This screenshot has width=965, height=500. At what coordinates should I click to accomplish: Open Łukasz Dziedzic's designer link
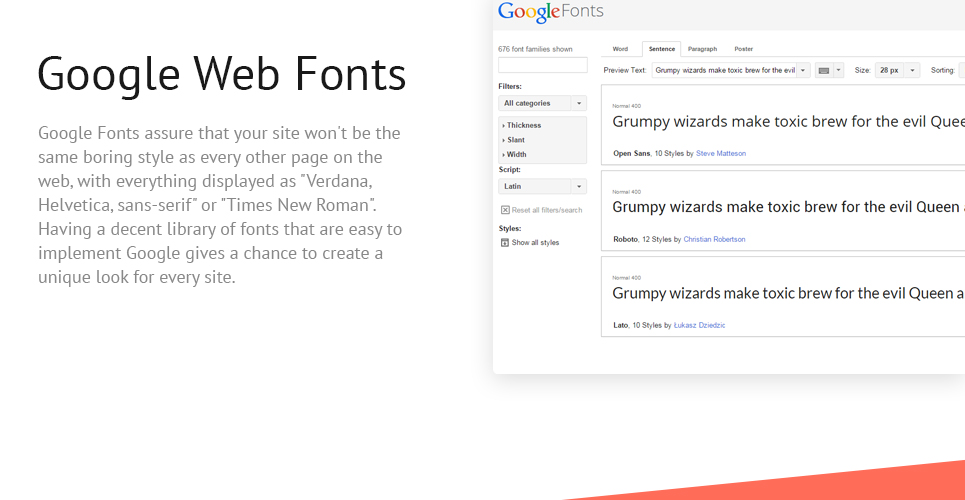coord(699,325)
